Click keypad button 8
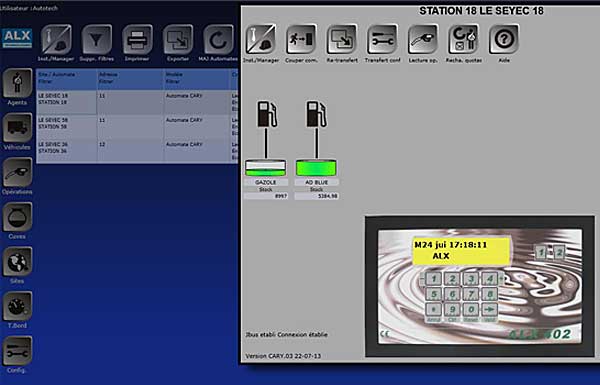The width and height of the screenshot is (600, 385). tap(489, 294)
